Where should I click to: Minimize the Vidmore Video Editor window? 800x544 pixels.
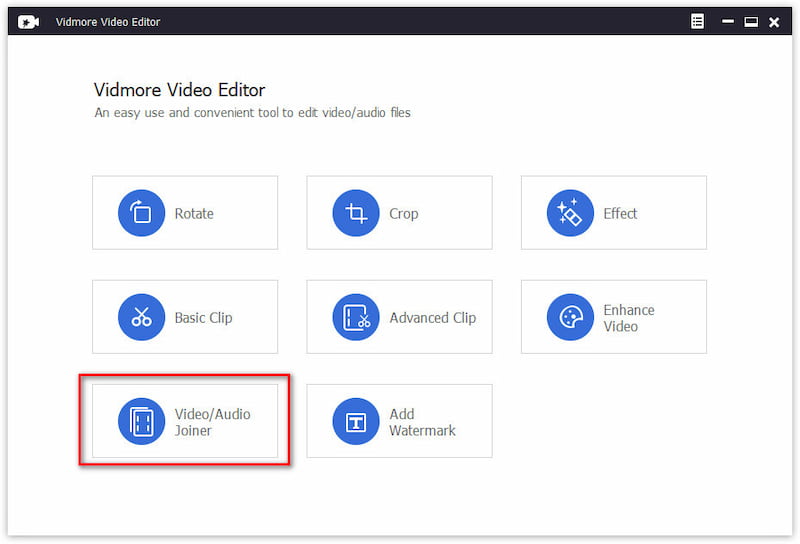point(724,22)
